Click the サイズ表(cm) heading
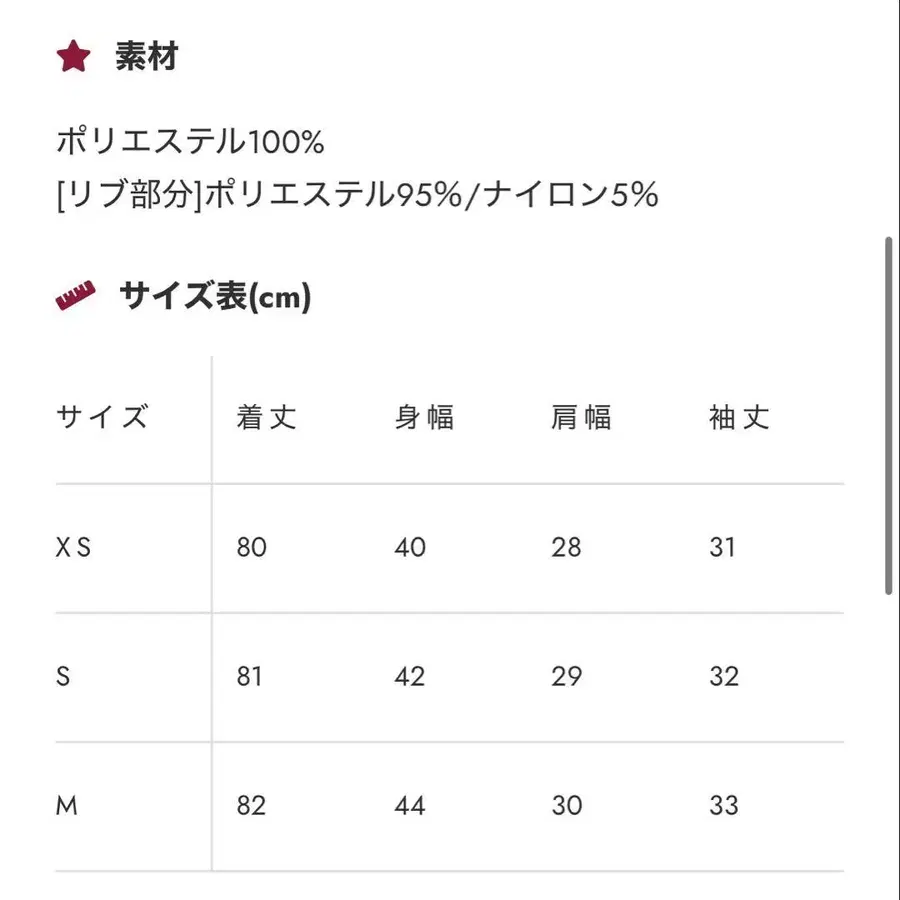This screenshot has width=900, height=900. point(215,296)
